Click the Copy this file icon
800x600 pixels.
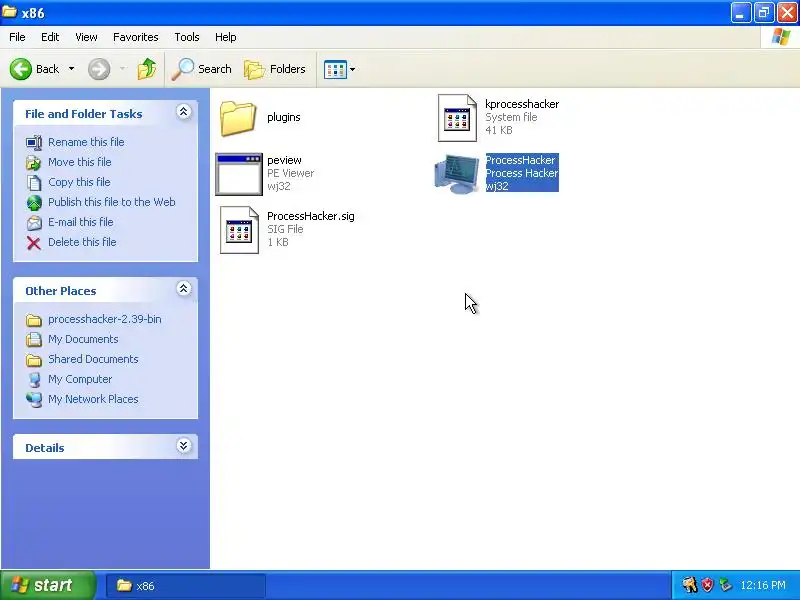(34, 182)
